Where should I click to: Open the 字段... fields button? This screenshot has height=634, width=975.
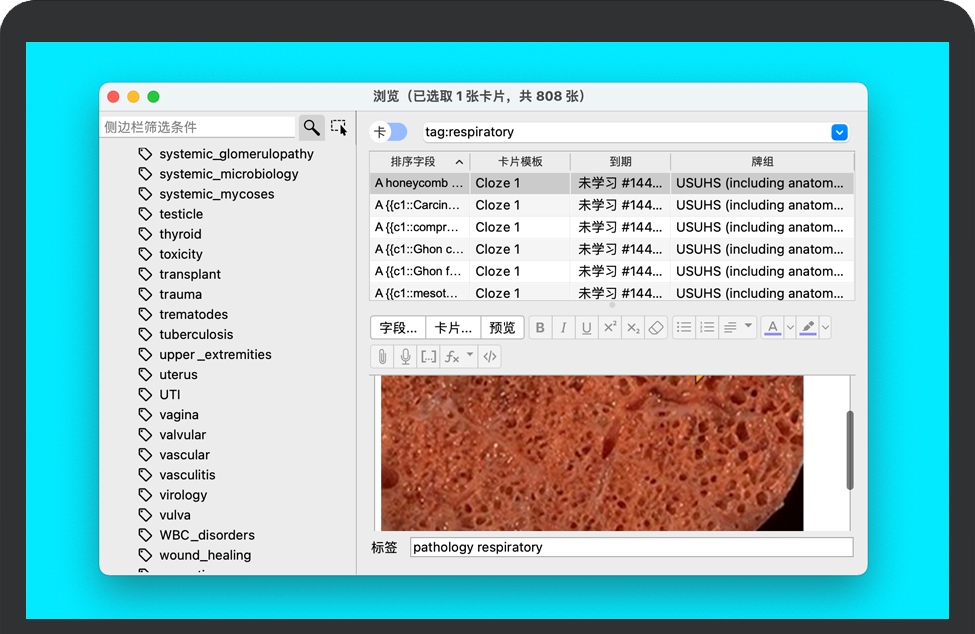click(399, 328)
